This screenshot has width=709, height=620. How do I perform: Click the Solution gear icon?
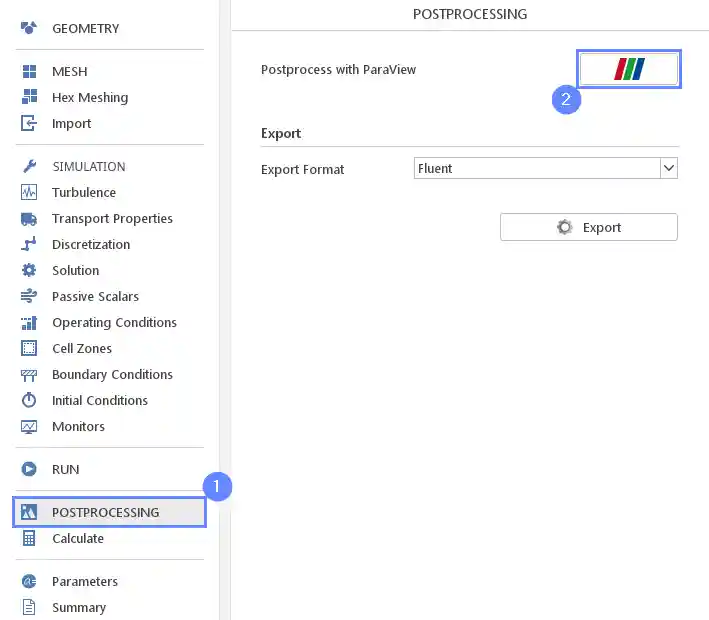pyautogui.click(x=29, y=270)
